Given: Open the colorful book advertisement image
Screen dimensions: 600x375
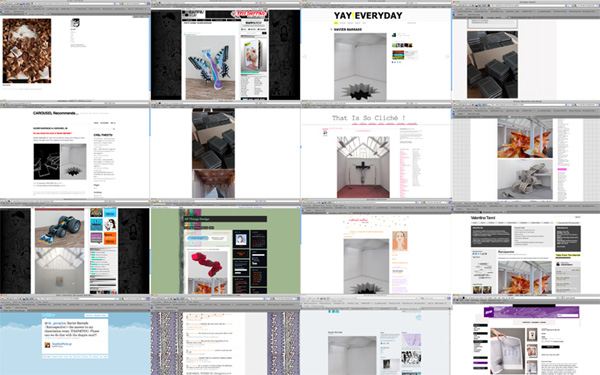Looking at the screenshot, I should click(253, 55).
